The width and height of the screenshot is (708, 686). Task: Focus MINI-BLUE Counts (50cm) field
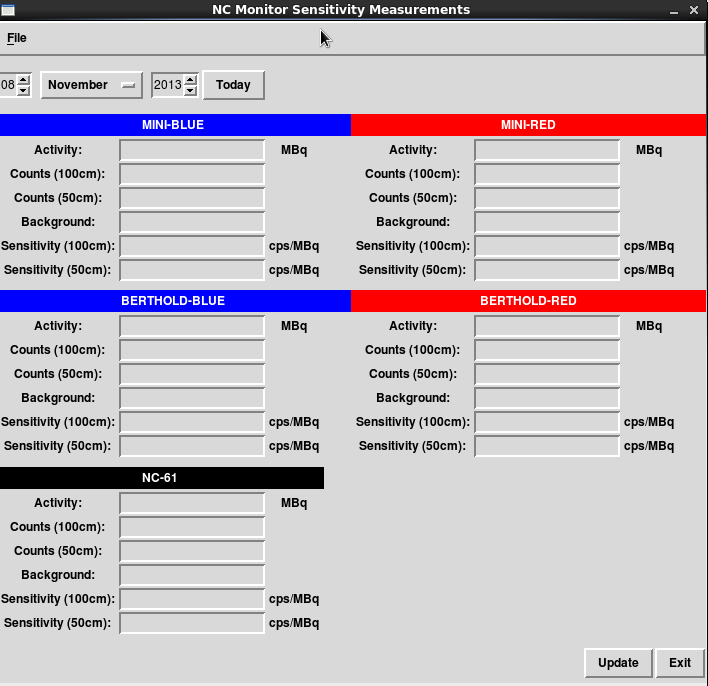(192, 198)
